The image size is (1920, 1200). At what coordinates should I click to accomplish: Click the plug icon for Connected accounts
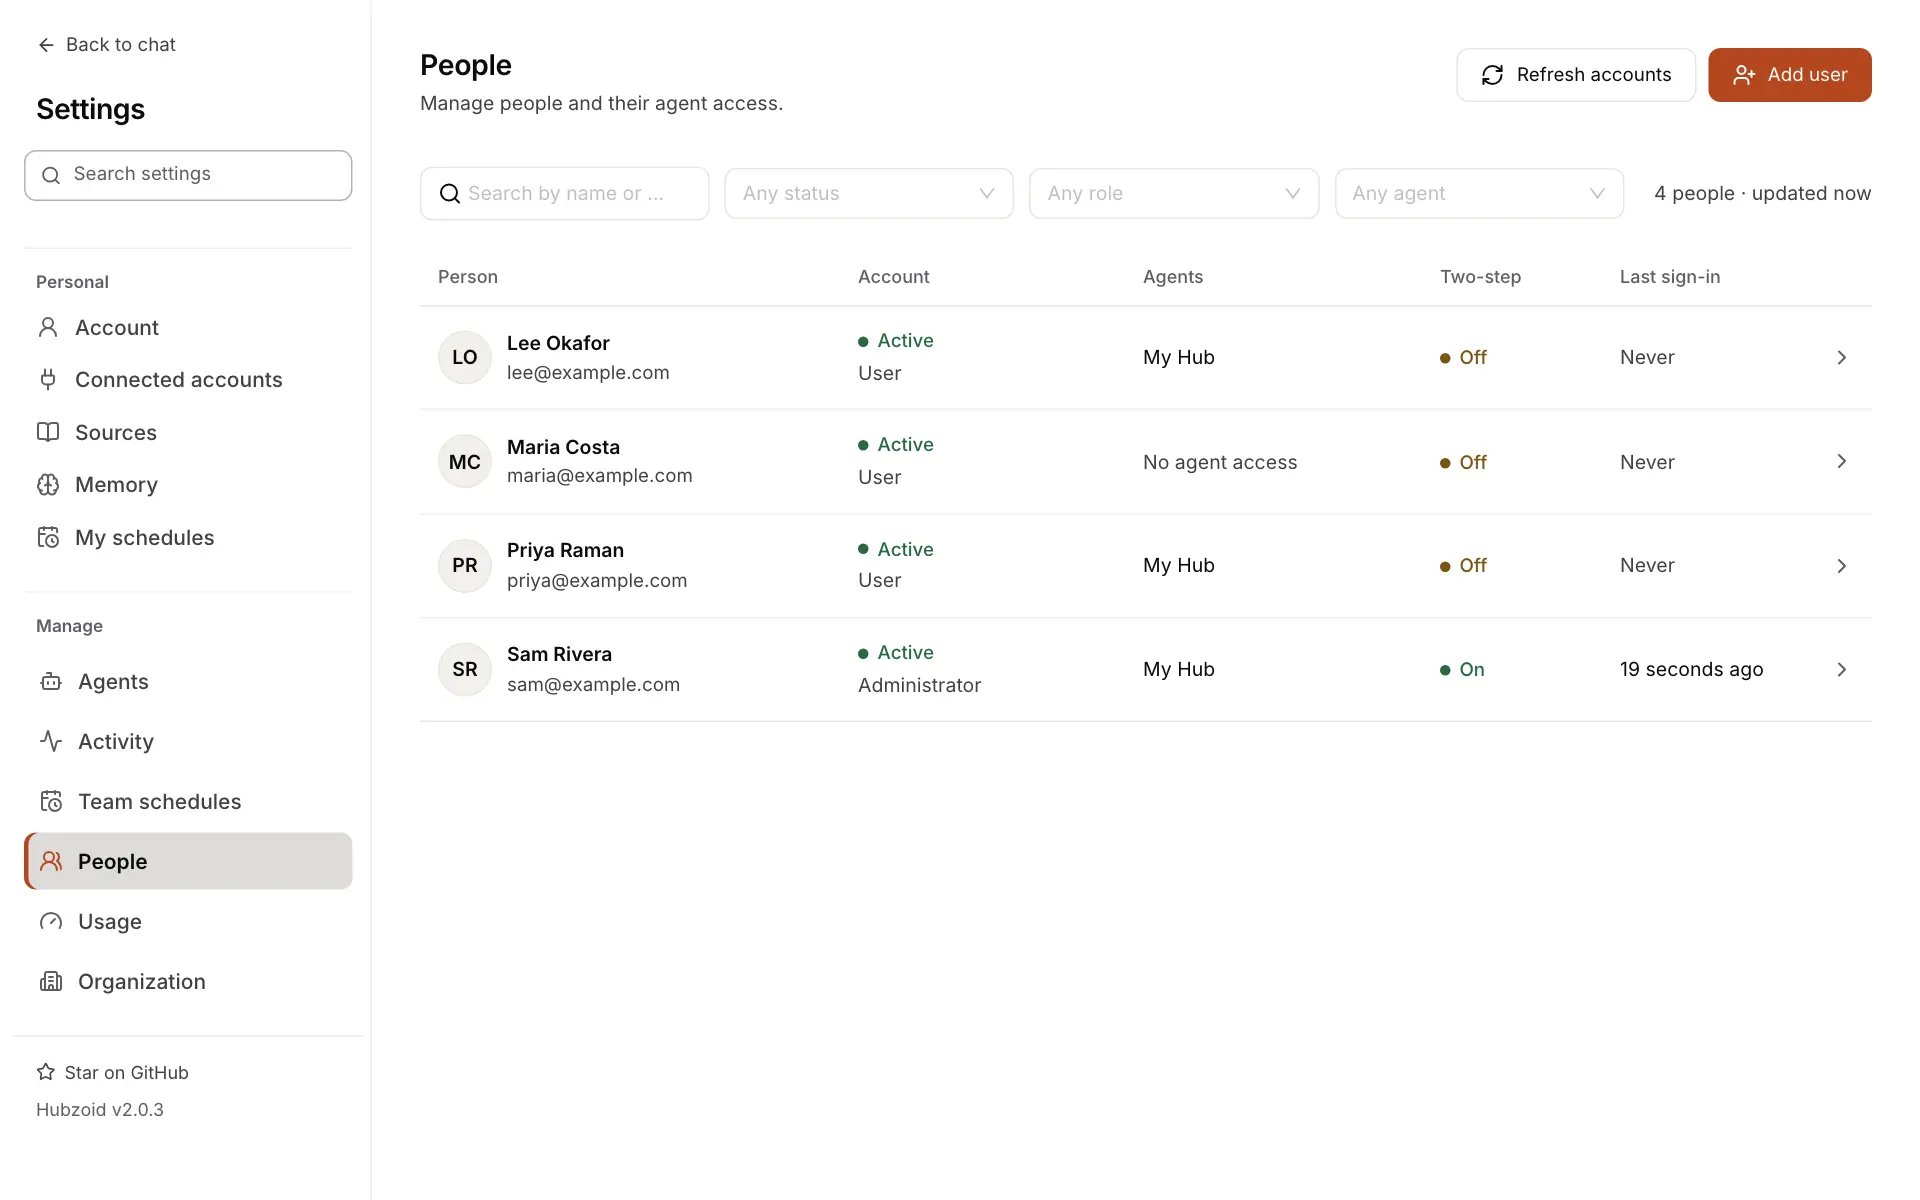[48, 379]
